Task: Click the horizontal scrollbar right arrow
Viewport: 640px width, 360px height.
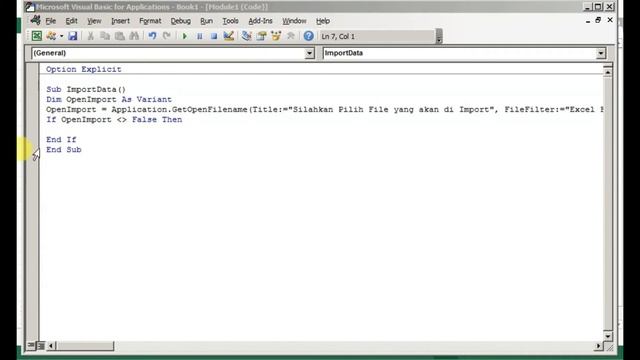Action: [598, 346]
